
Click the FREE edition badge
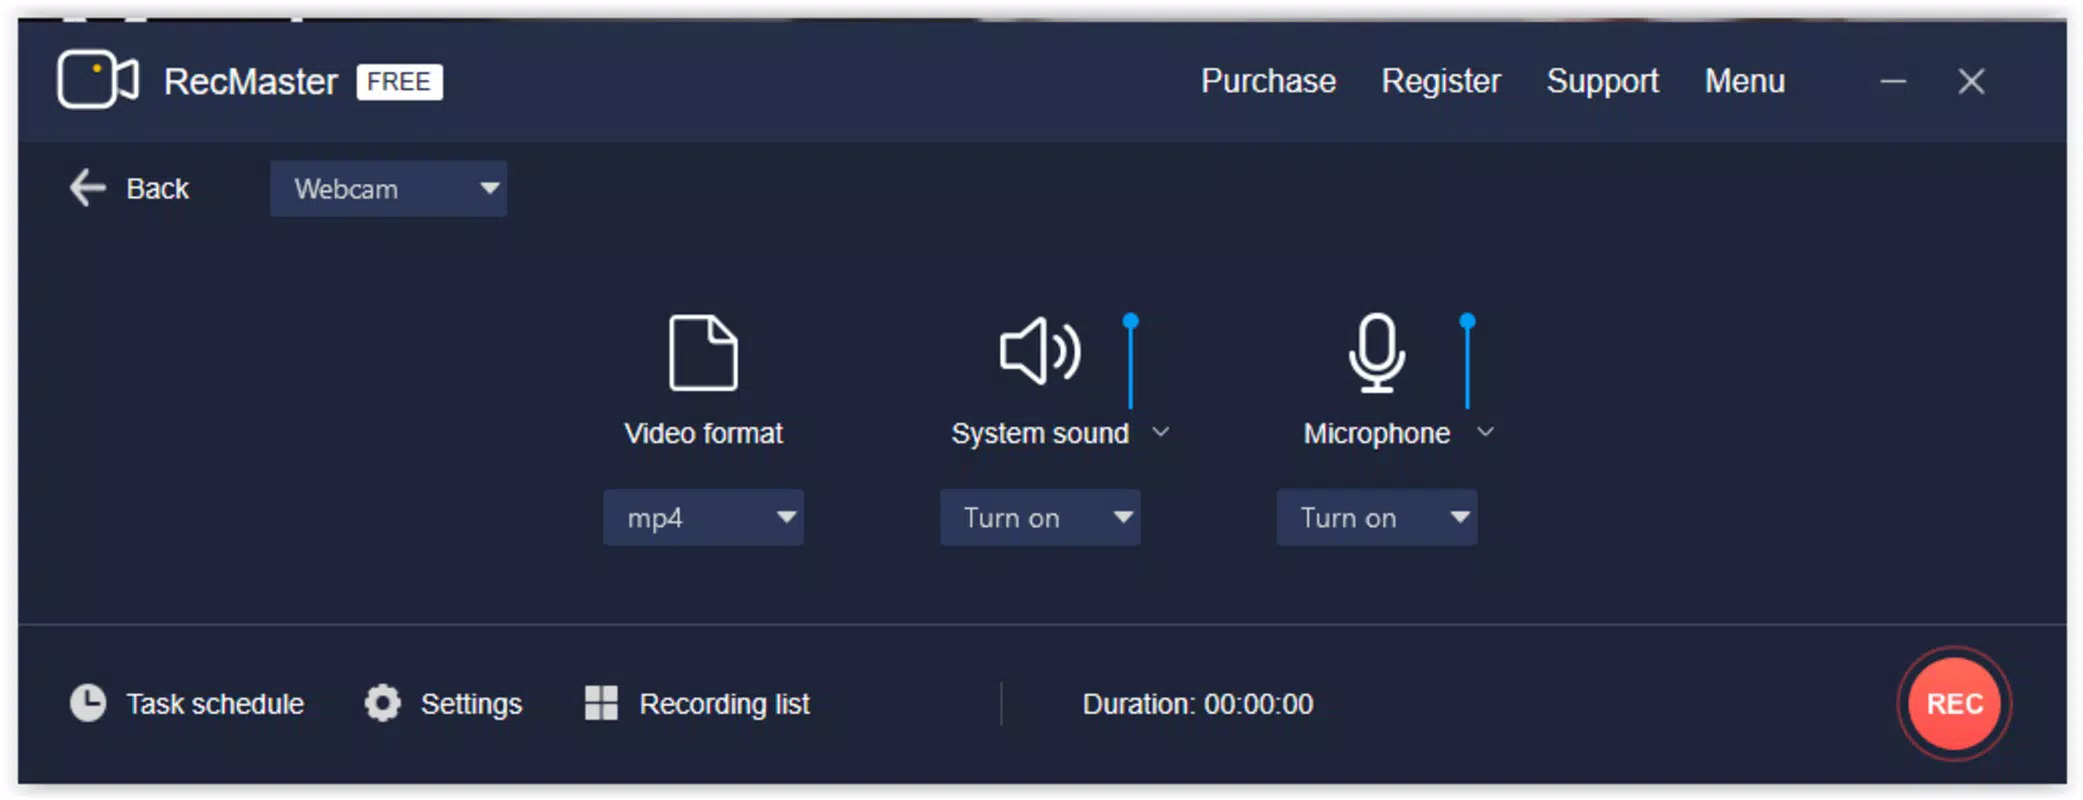click(x=399, y=81)
